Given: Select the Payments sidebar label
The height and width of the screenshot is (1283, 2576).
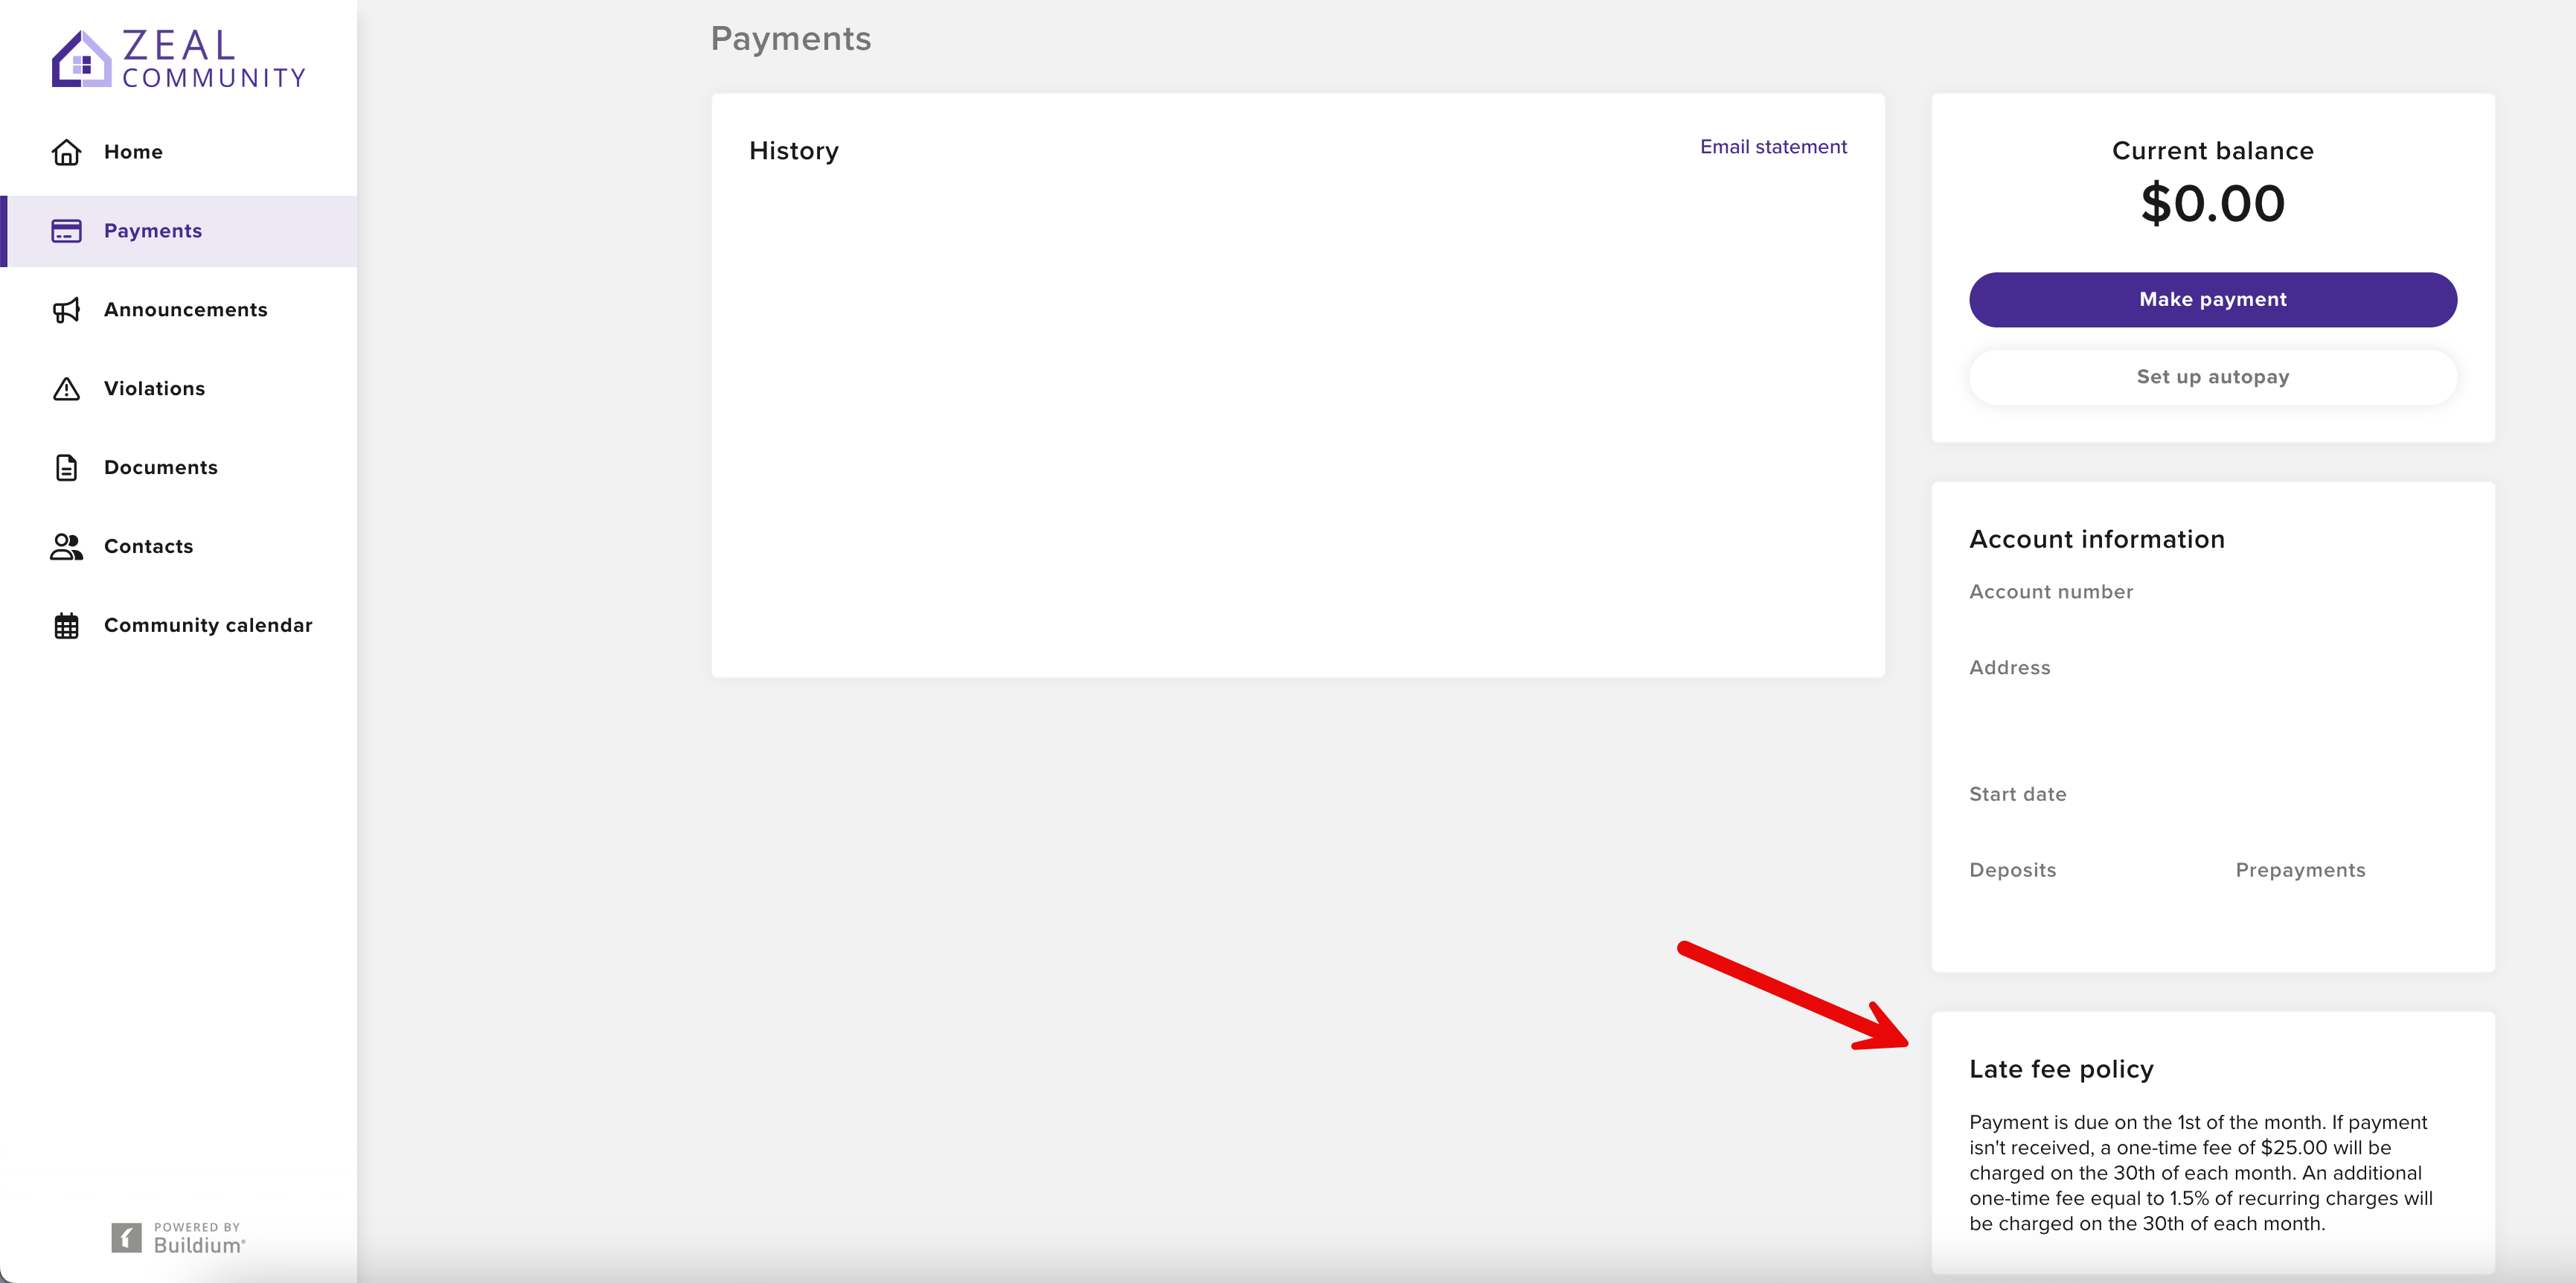Looking at the screenshot, I should (153, 231).
